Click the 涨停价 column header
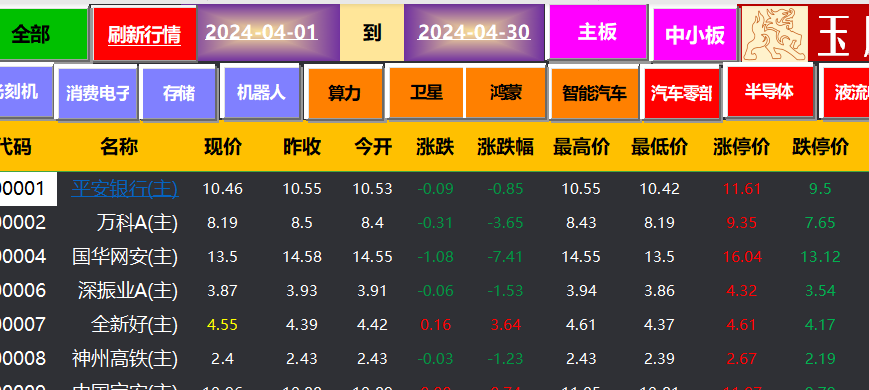This screenshot has width=869, height=390. tap(742, 147)
